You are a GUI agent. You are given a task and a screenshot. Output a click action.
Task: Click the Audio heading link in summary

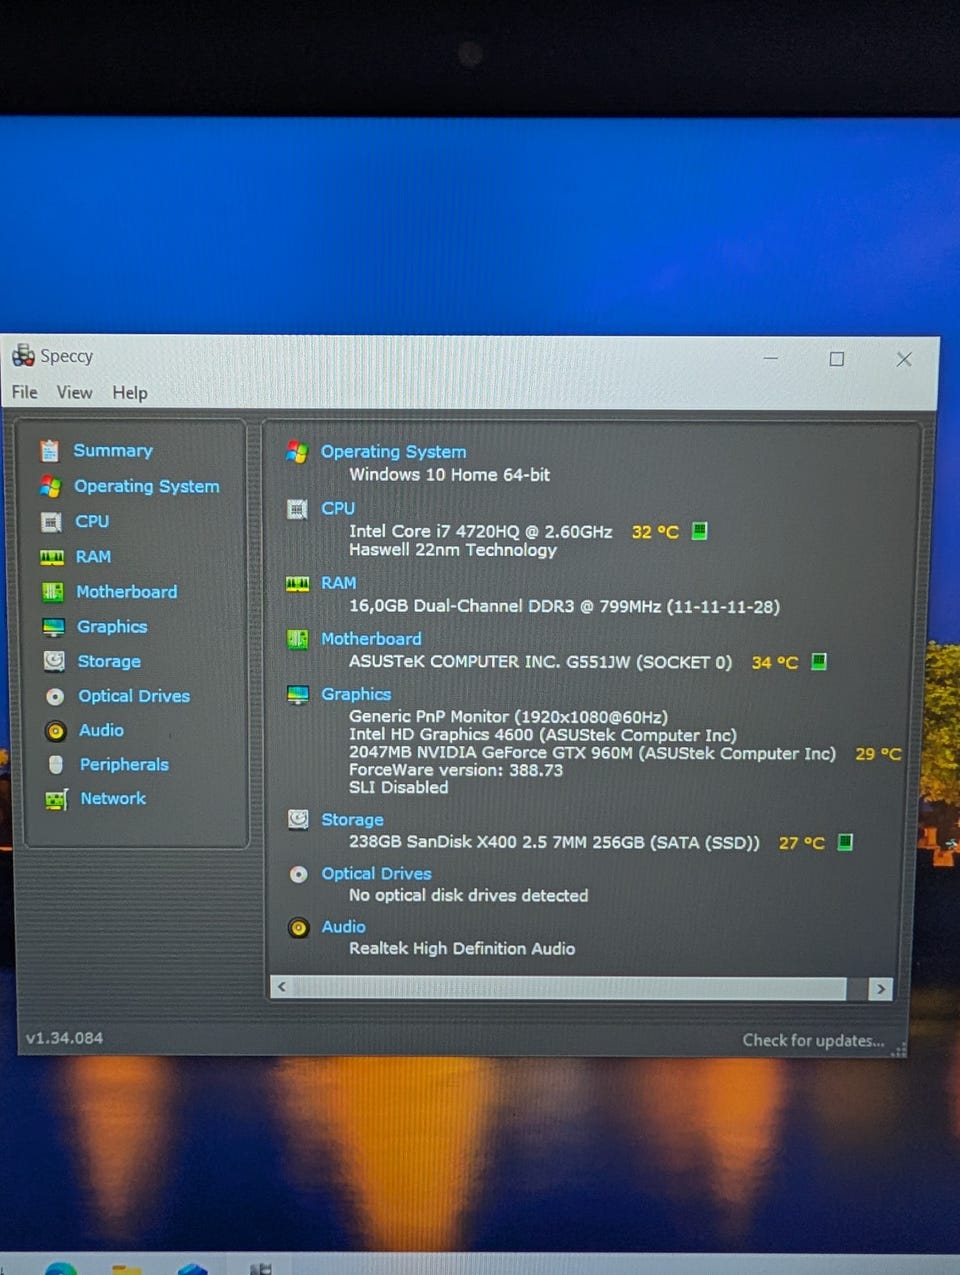click(x=343, y=927)
